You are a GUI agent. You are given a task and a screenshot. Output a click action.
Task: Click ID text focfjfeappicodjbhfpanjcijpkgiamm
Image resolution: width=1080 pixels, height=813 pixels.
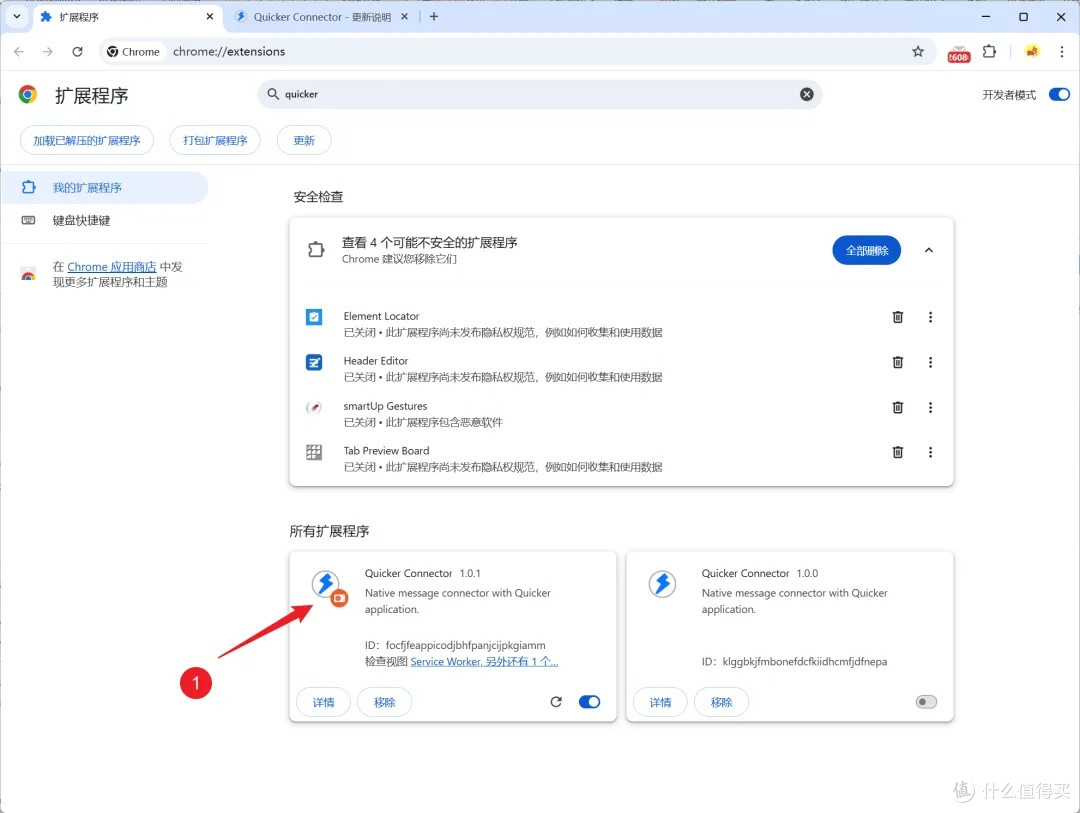tap(466, 646)
